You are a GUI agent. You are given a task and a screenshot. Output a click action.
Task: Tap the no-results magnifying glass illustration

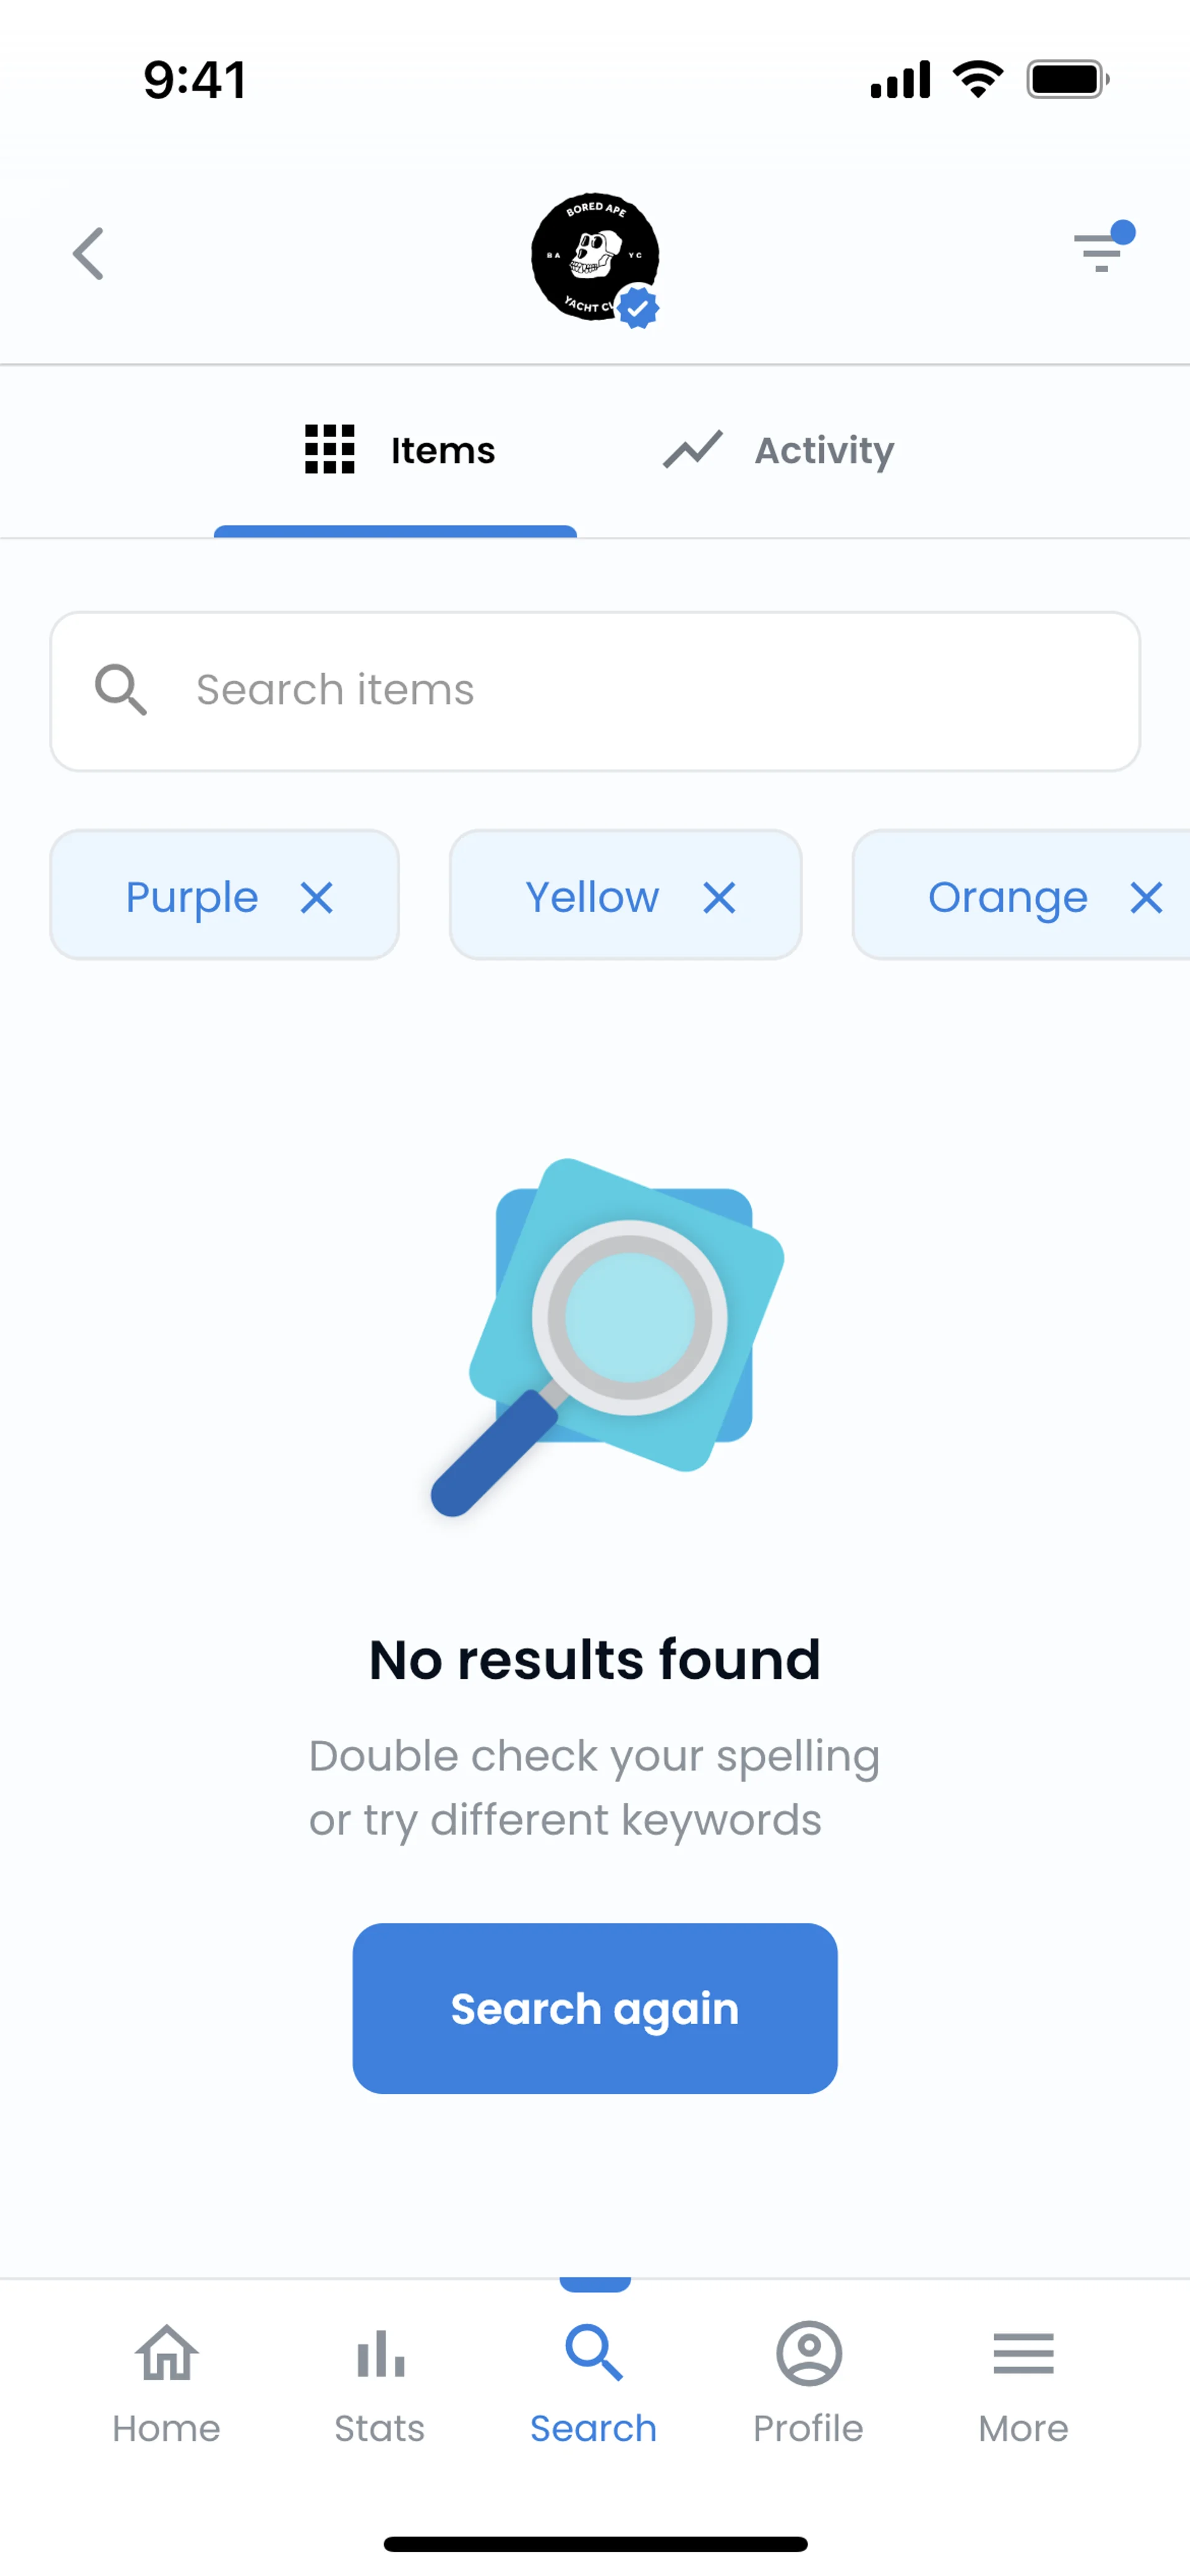tap(608, 1335)
